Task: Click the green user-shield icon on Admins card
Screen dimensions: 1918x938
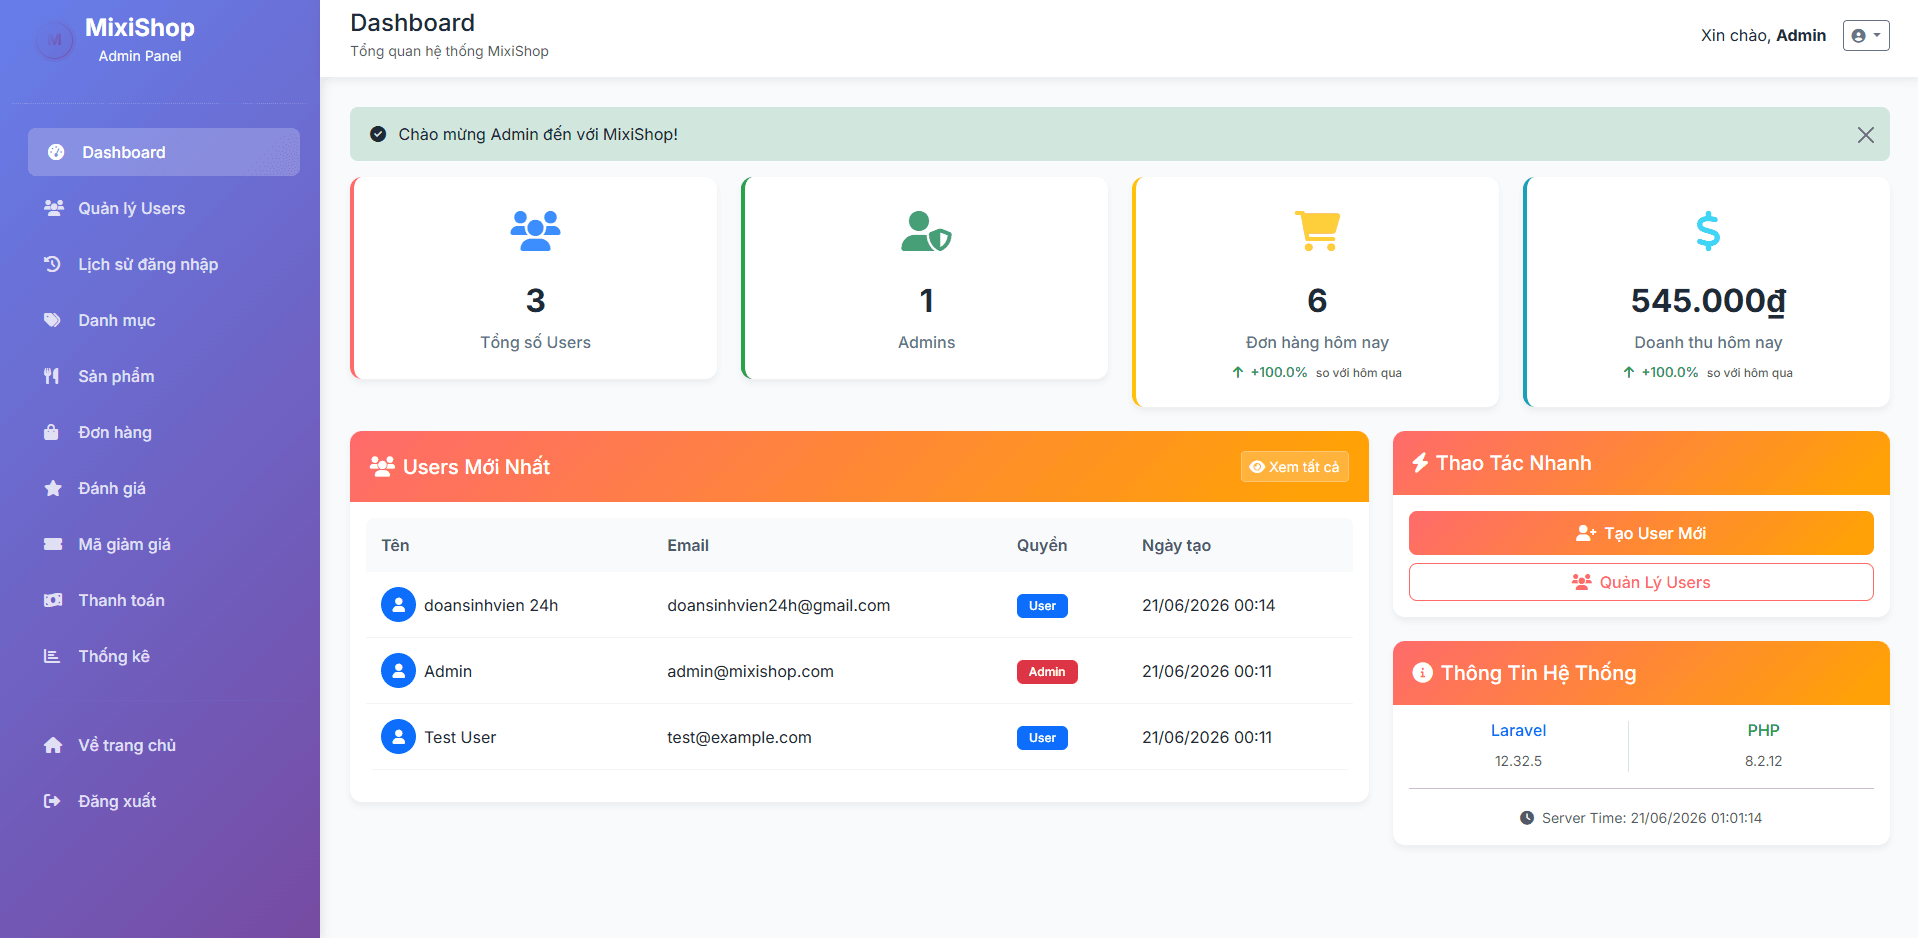Action: (x=926, y=231)
